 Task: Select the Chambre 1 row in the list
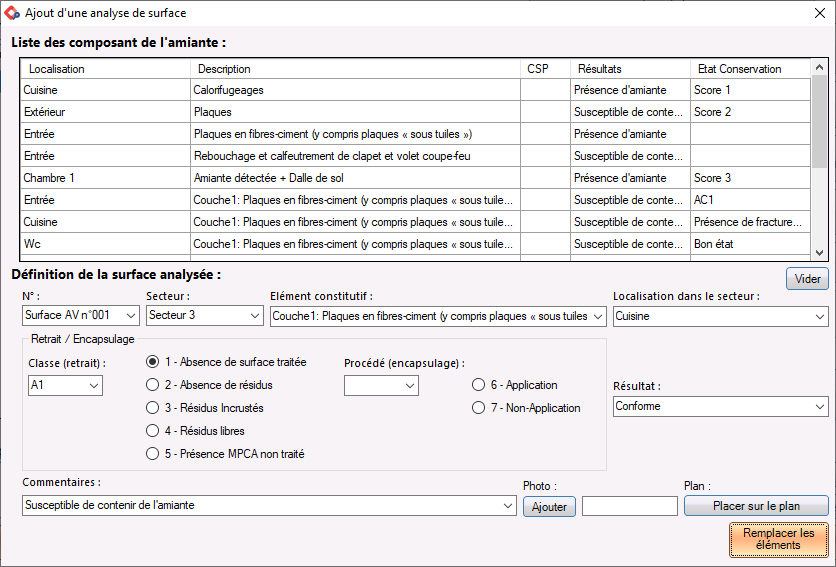point(415,178)
